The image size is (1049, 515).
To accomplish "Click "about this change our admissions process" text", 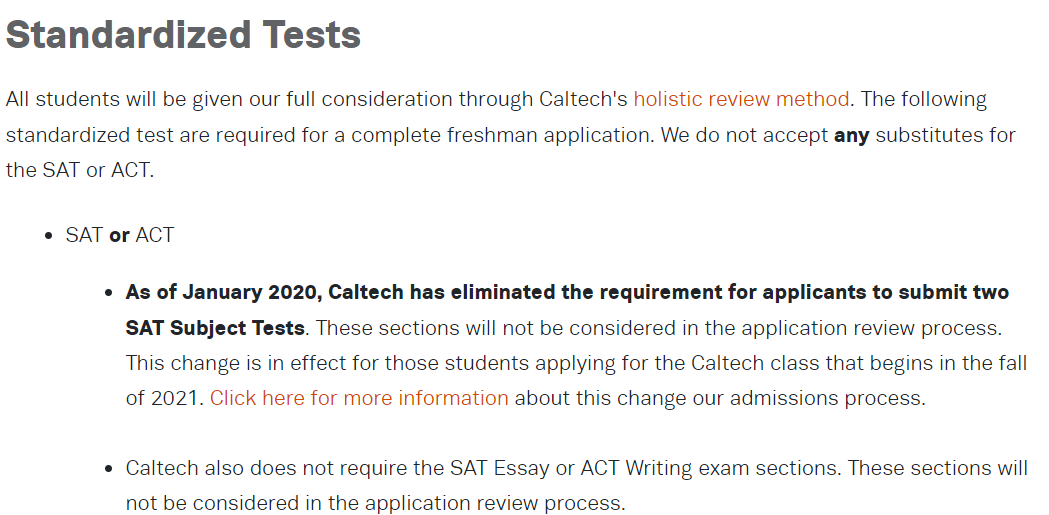I will [x=720, y=398].
